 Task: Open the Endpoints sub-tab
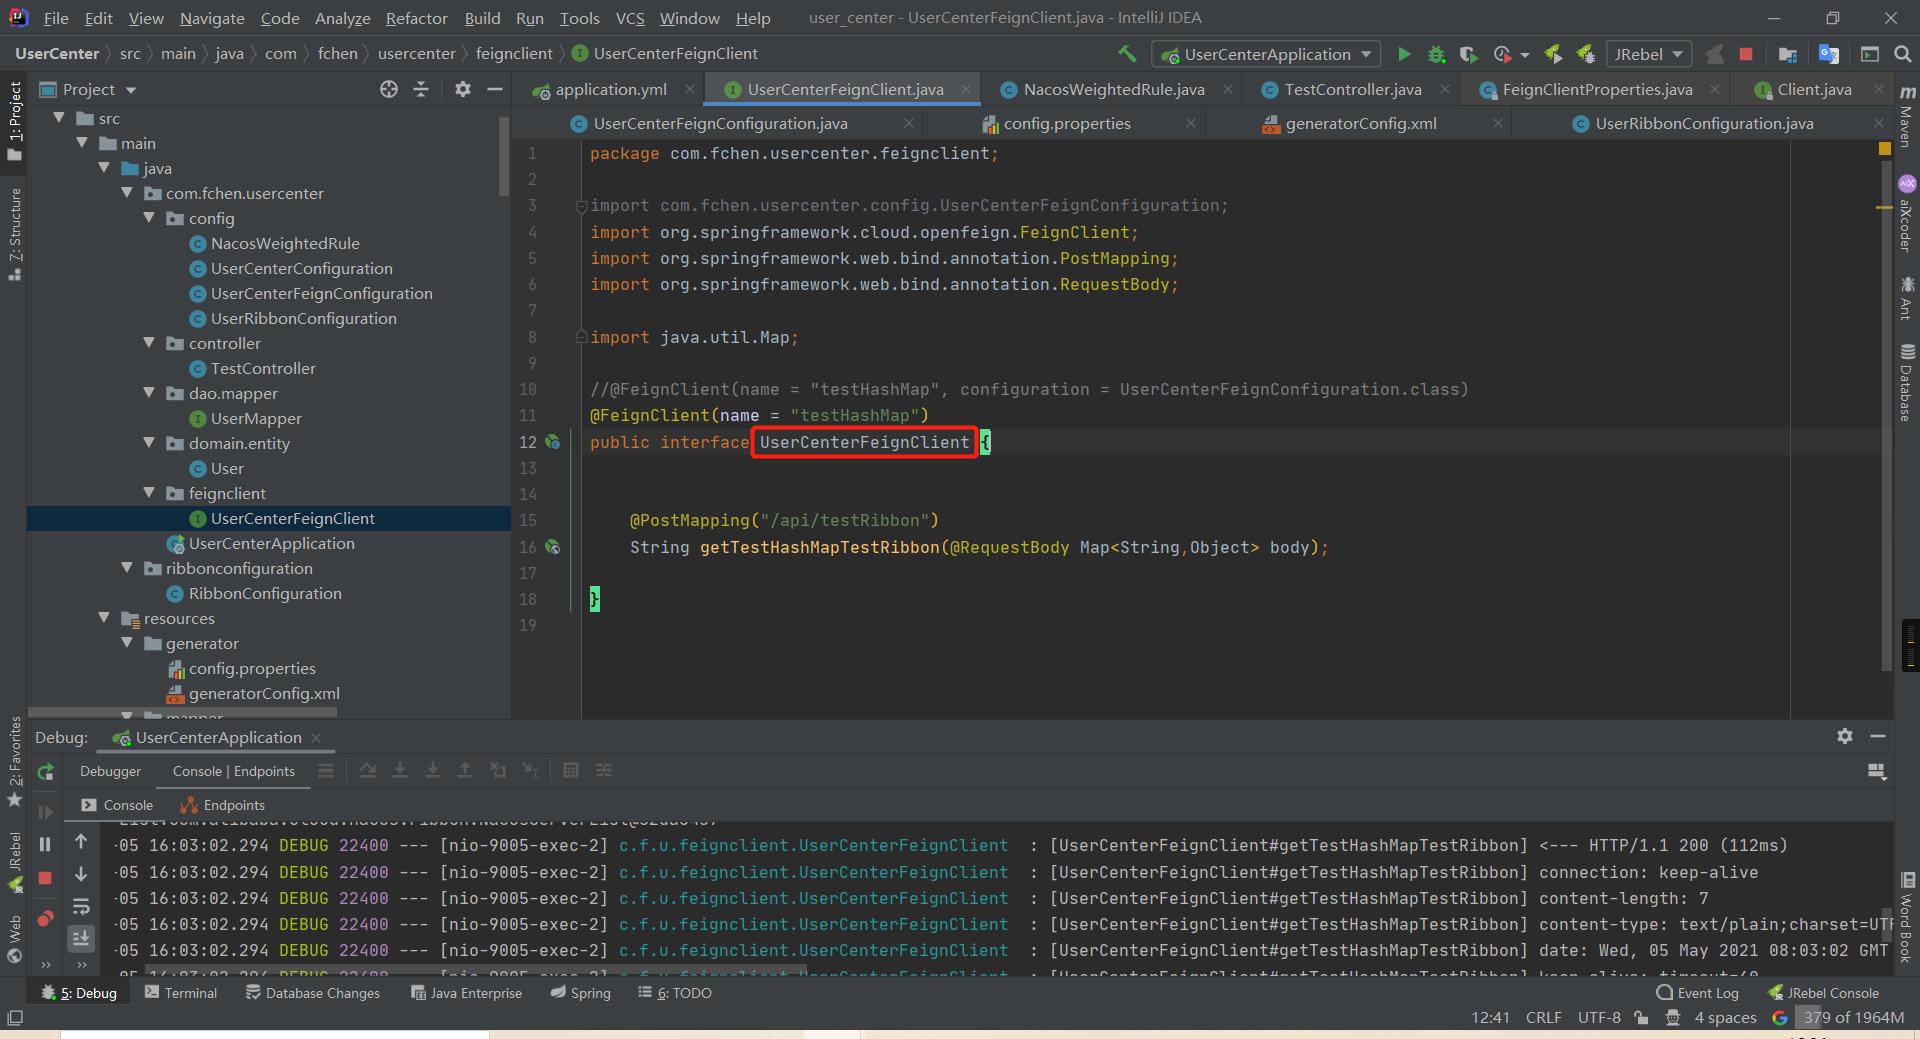[222, 805]
